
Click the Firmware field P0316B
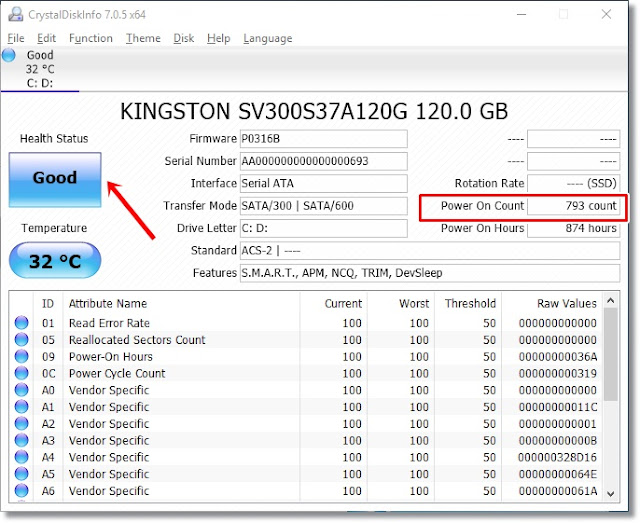click(323, 139)
